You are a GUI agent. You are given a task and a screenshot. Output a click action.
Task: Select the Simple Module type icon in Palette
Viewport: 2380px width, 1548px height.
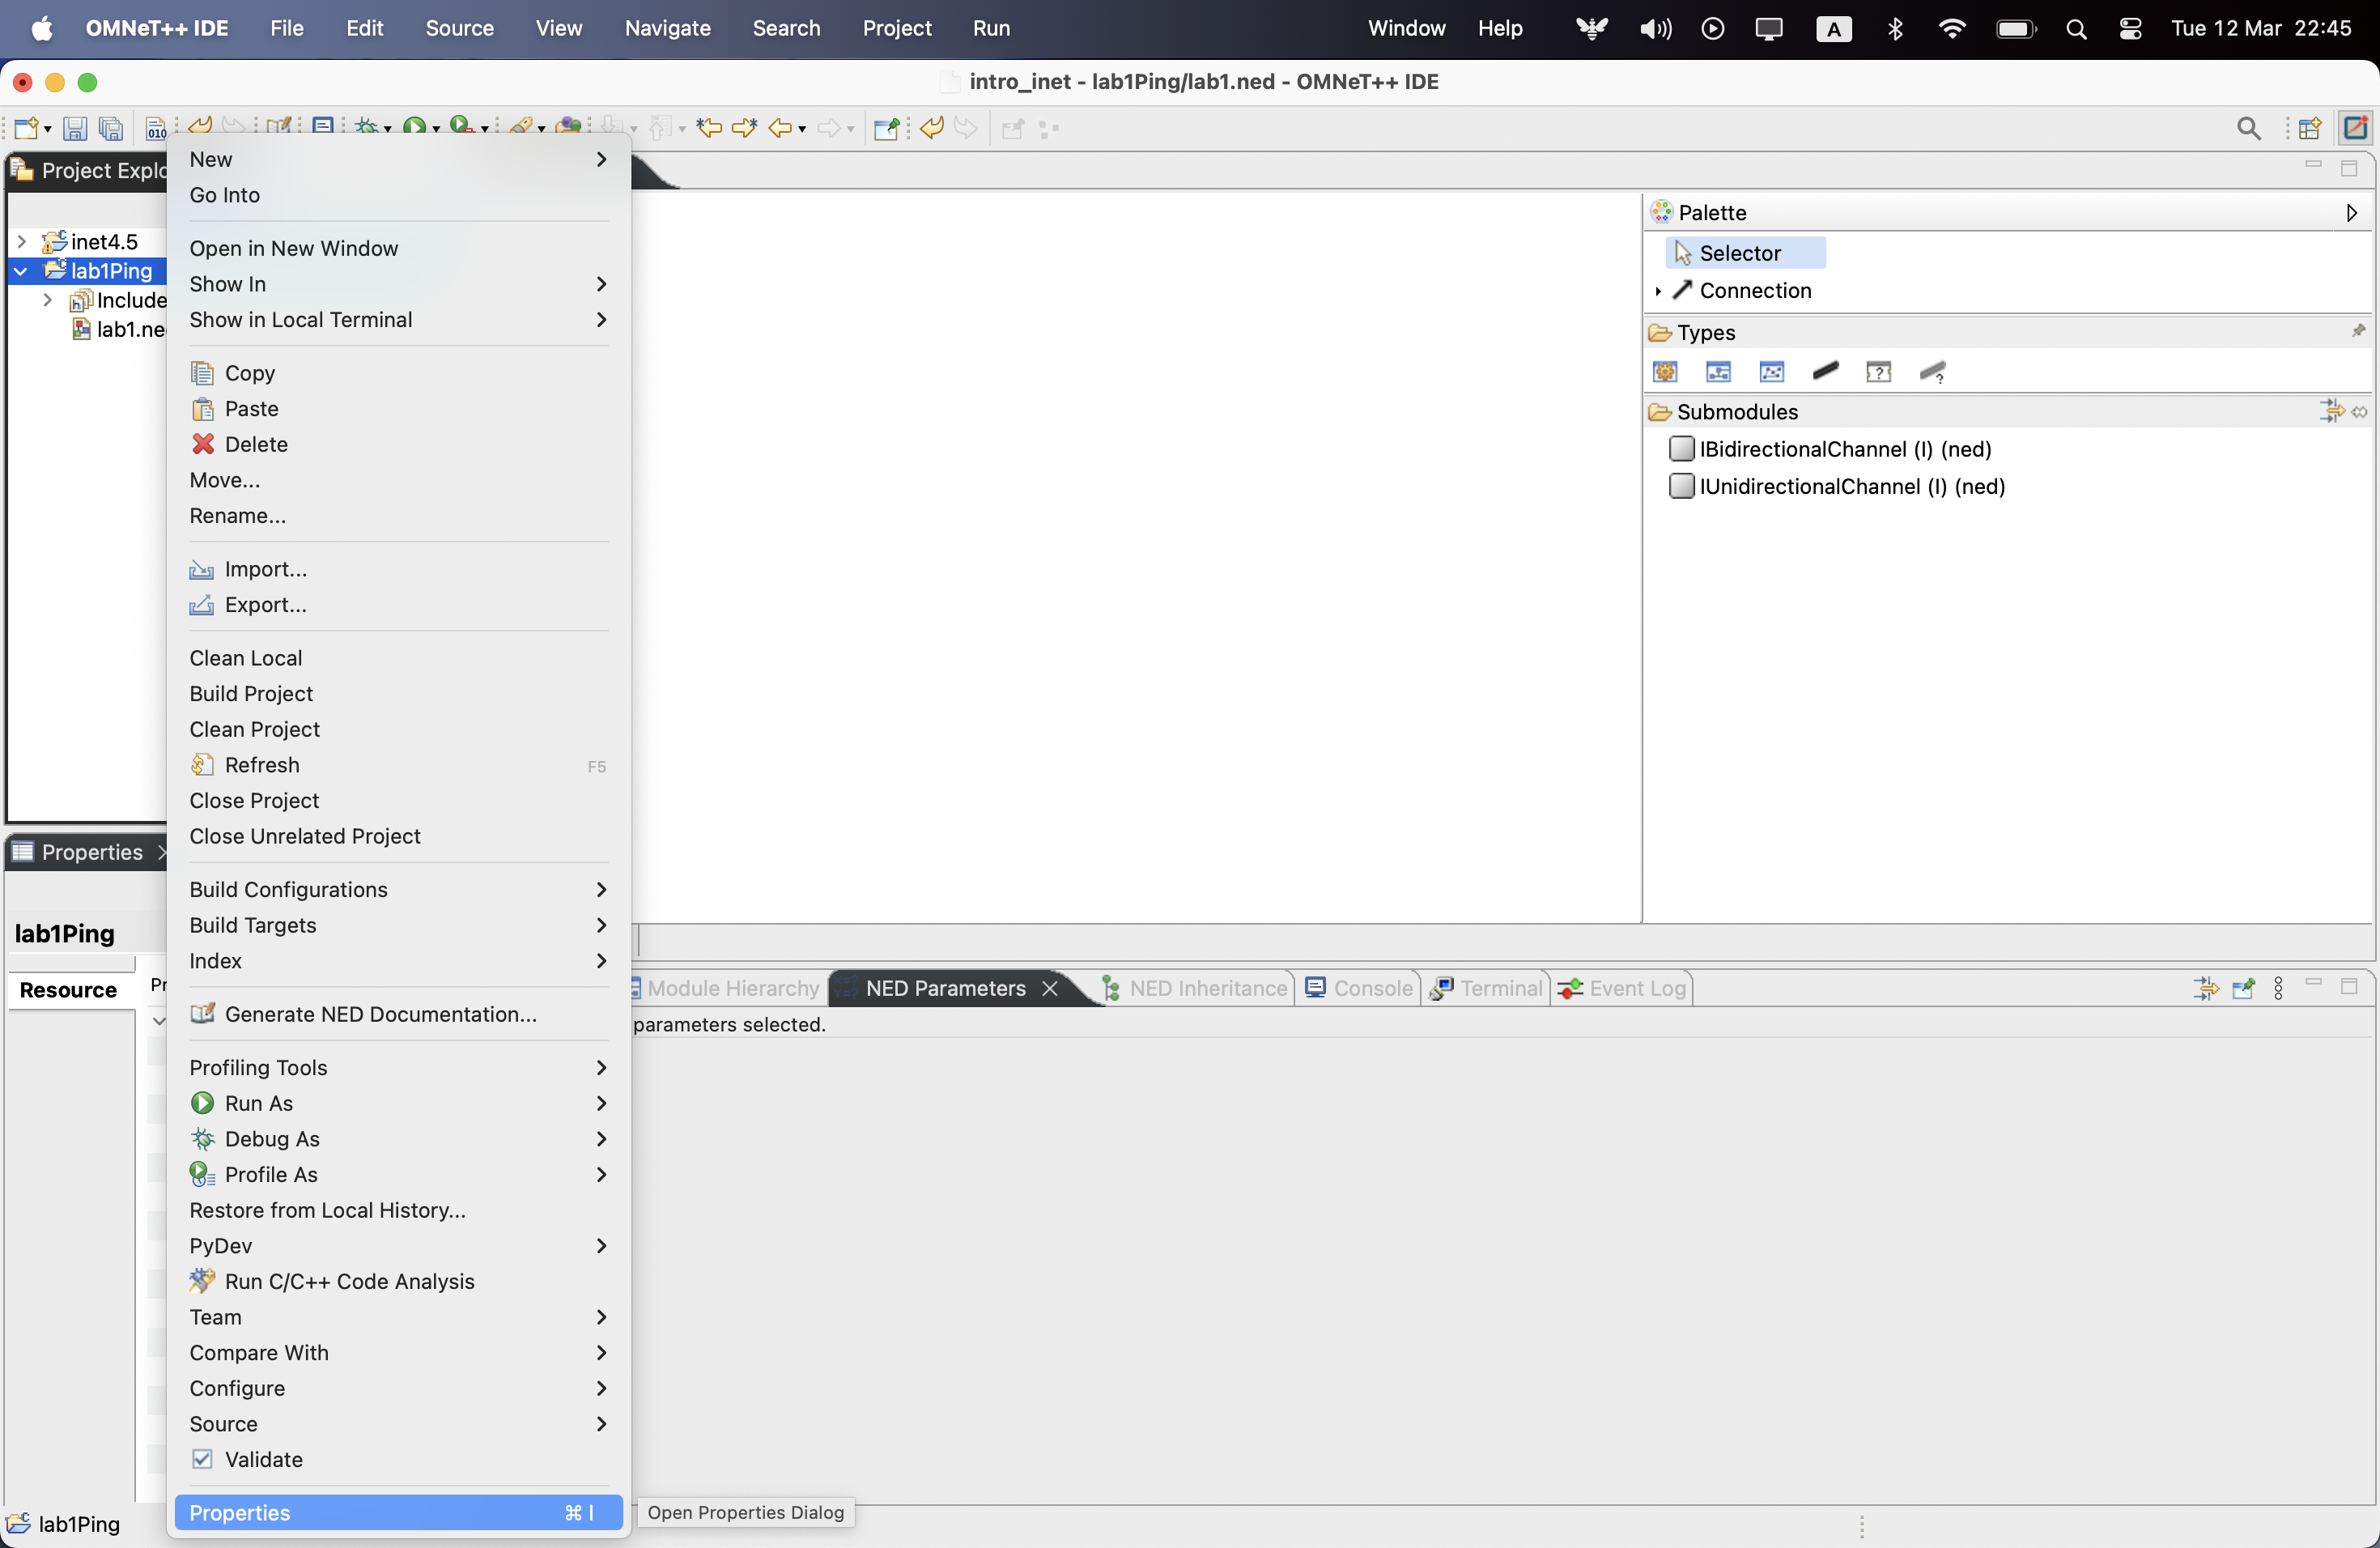pos(1665,372)
